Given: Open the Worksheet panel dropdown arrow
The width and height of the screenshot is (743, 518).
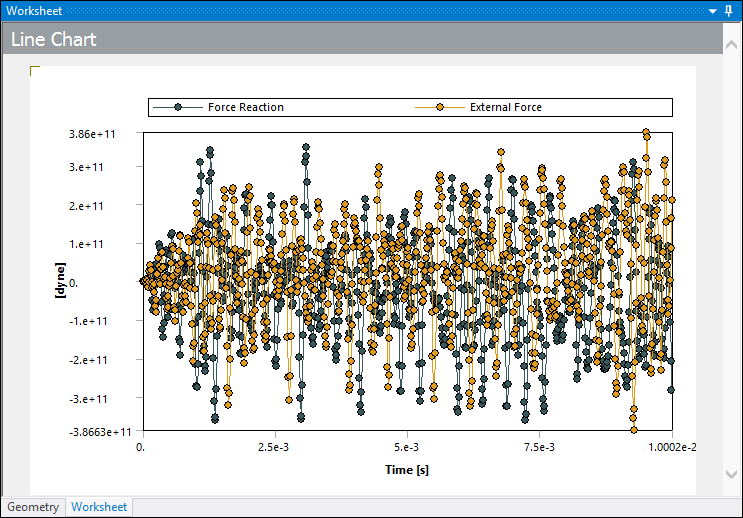Looking at the screenshot, I should point(713,11).
